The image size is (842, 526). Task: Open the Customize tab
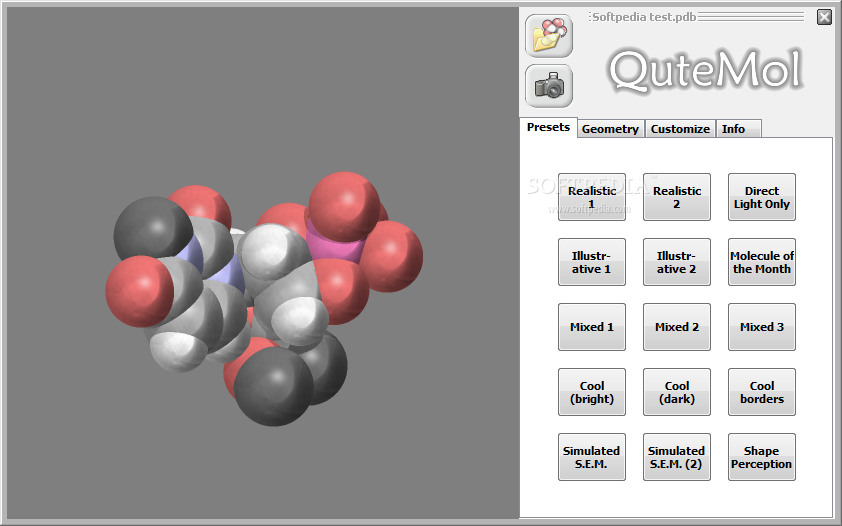(680, 129)
